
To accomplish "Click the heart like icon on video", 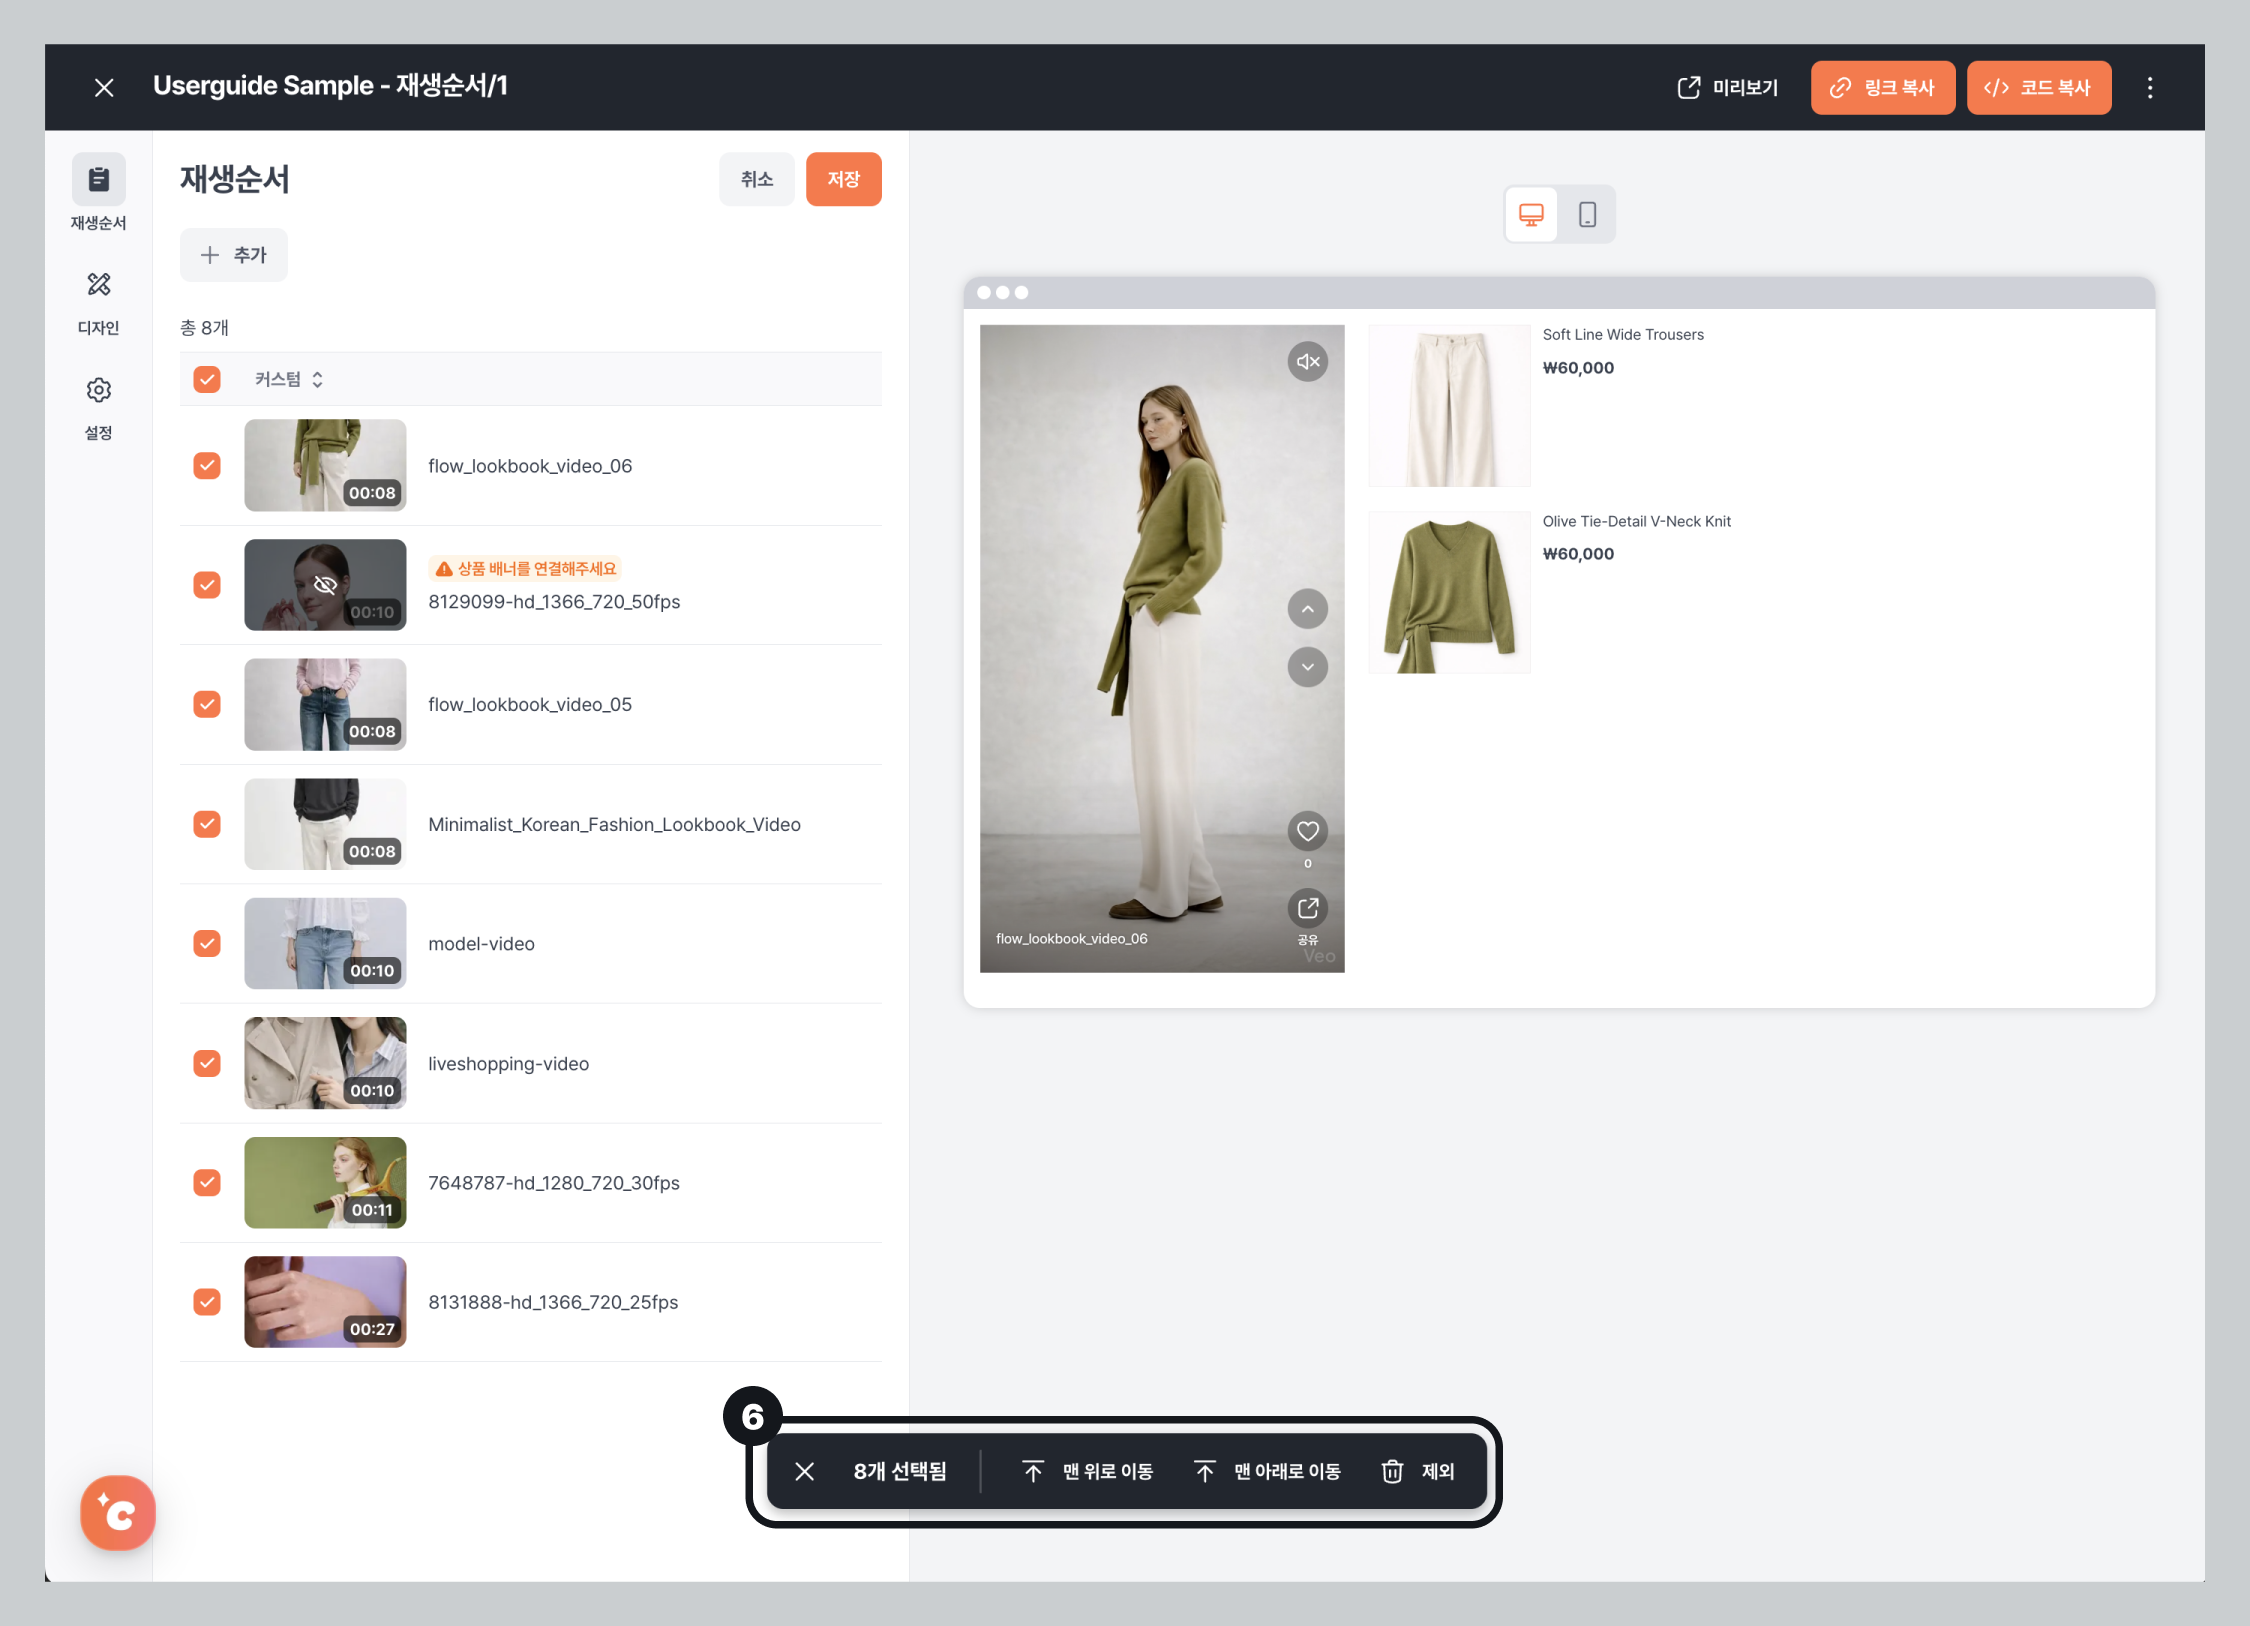I will pos(1307,831).
